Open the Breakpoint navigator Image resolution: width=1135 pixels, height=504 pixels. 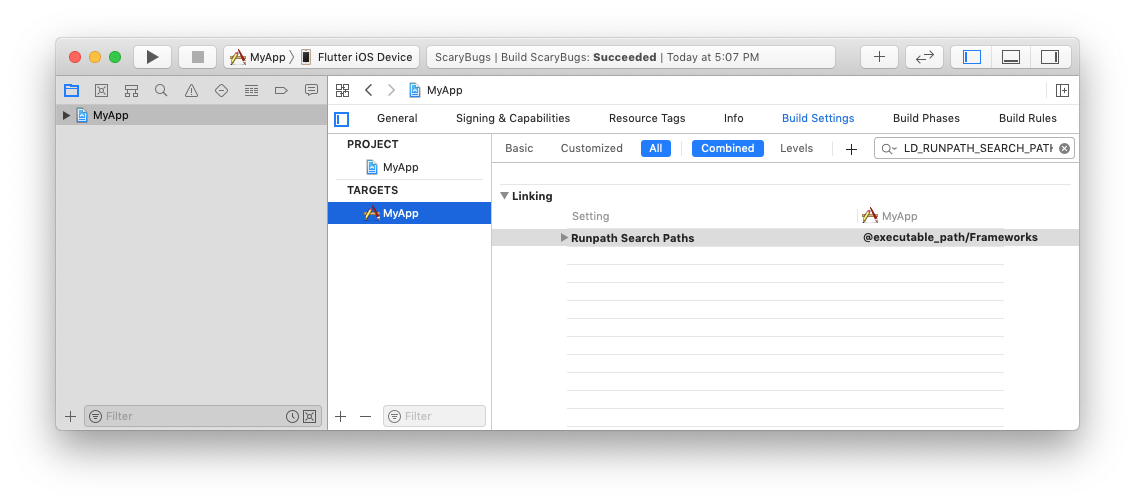click(282, 91)
